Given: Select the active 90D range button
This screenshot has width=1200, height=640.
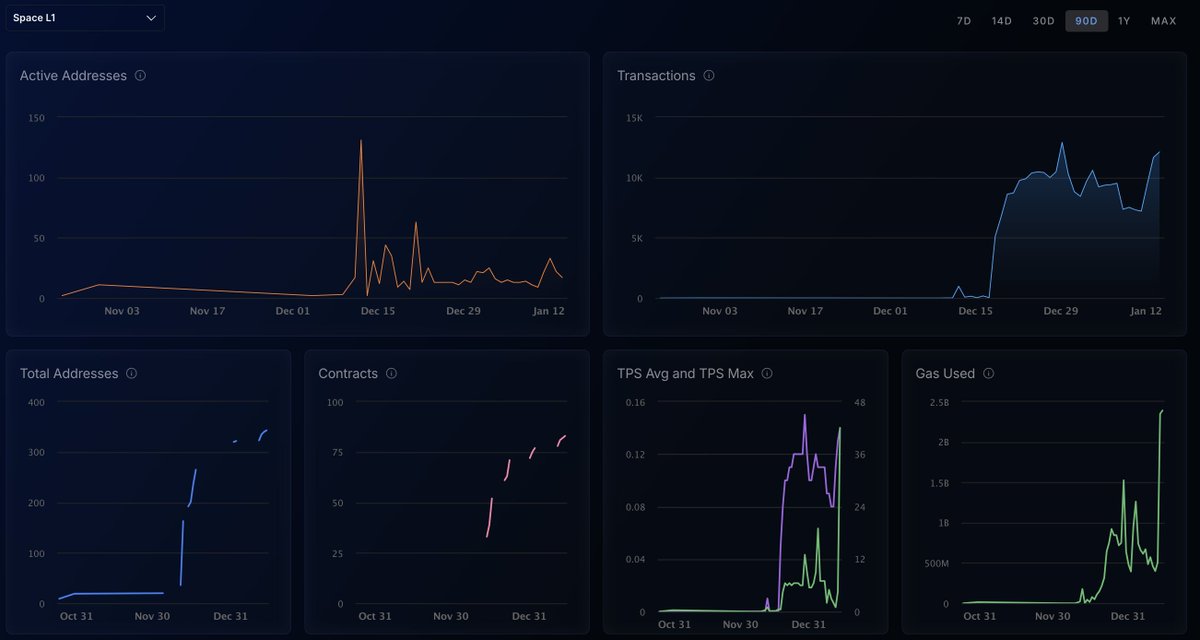Looking at the screenshot, I should coord(1086,21).
